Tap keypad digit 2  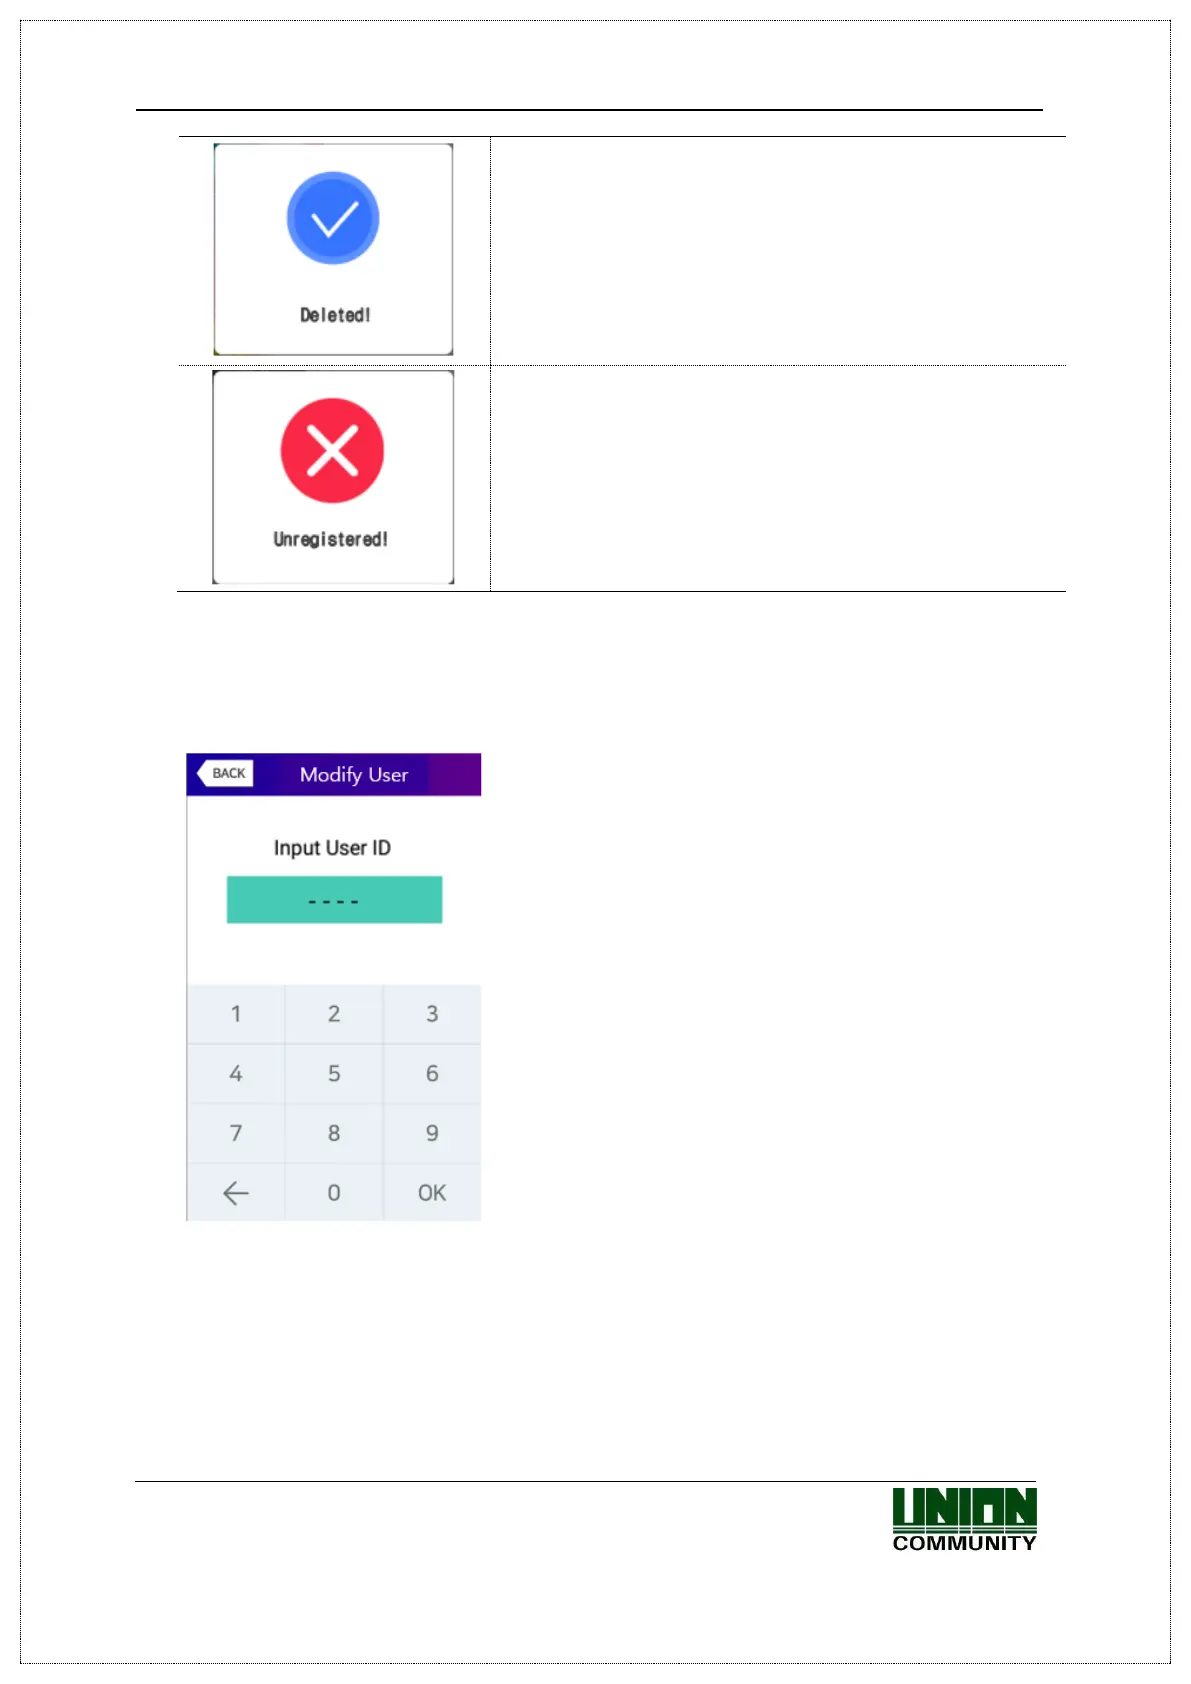(x=334, y=1014)
